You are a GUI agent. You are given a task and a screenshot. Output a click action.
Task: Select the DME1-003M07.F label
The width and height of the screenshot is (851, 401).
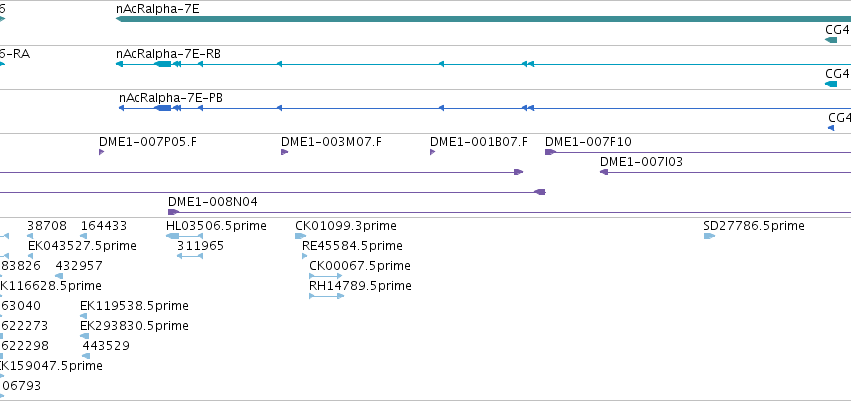pos(331,142)
